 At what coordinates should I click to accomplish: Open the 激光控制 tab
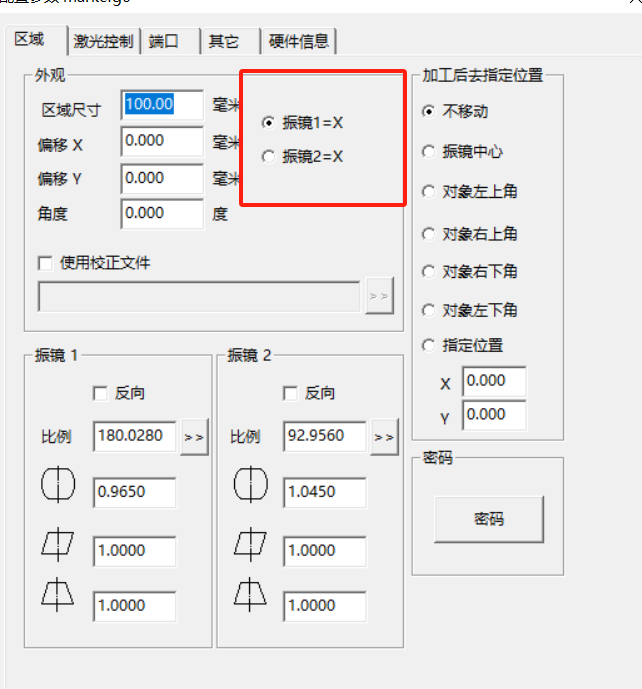coord(104,41)
